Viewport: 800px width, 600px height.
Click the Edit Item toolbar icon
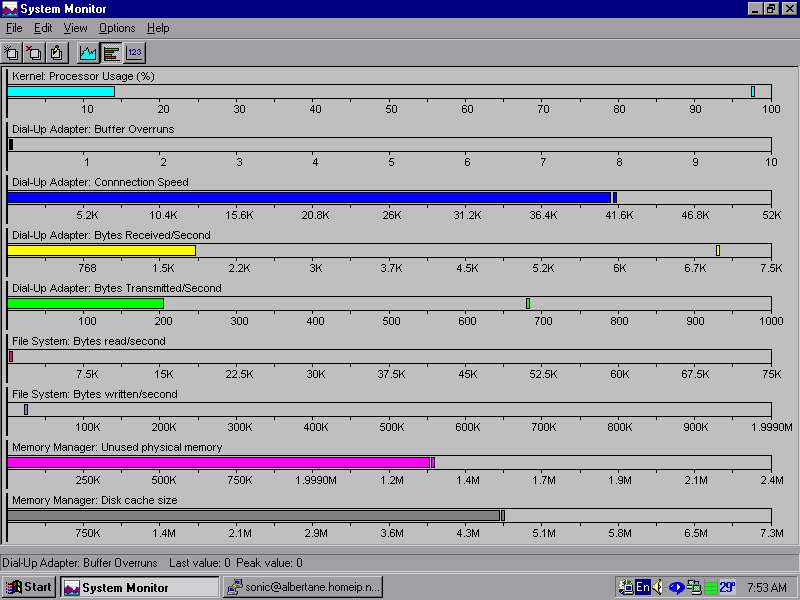56,52
